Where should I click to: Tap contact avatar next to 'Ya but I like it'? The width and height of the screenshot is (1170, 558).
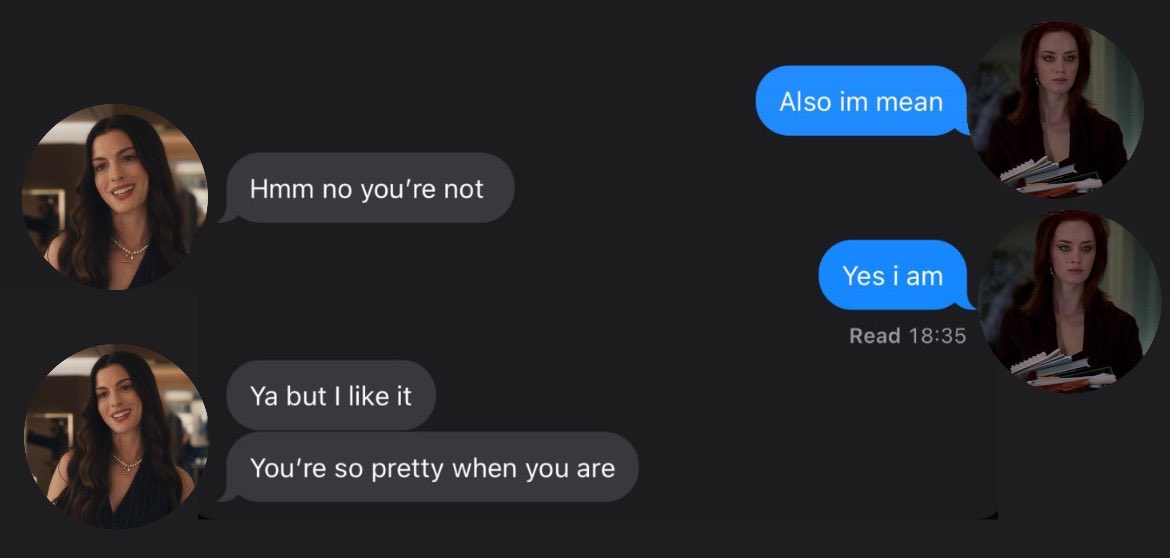[116, 436]
